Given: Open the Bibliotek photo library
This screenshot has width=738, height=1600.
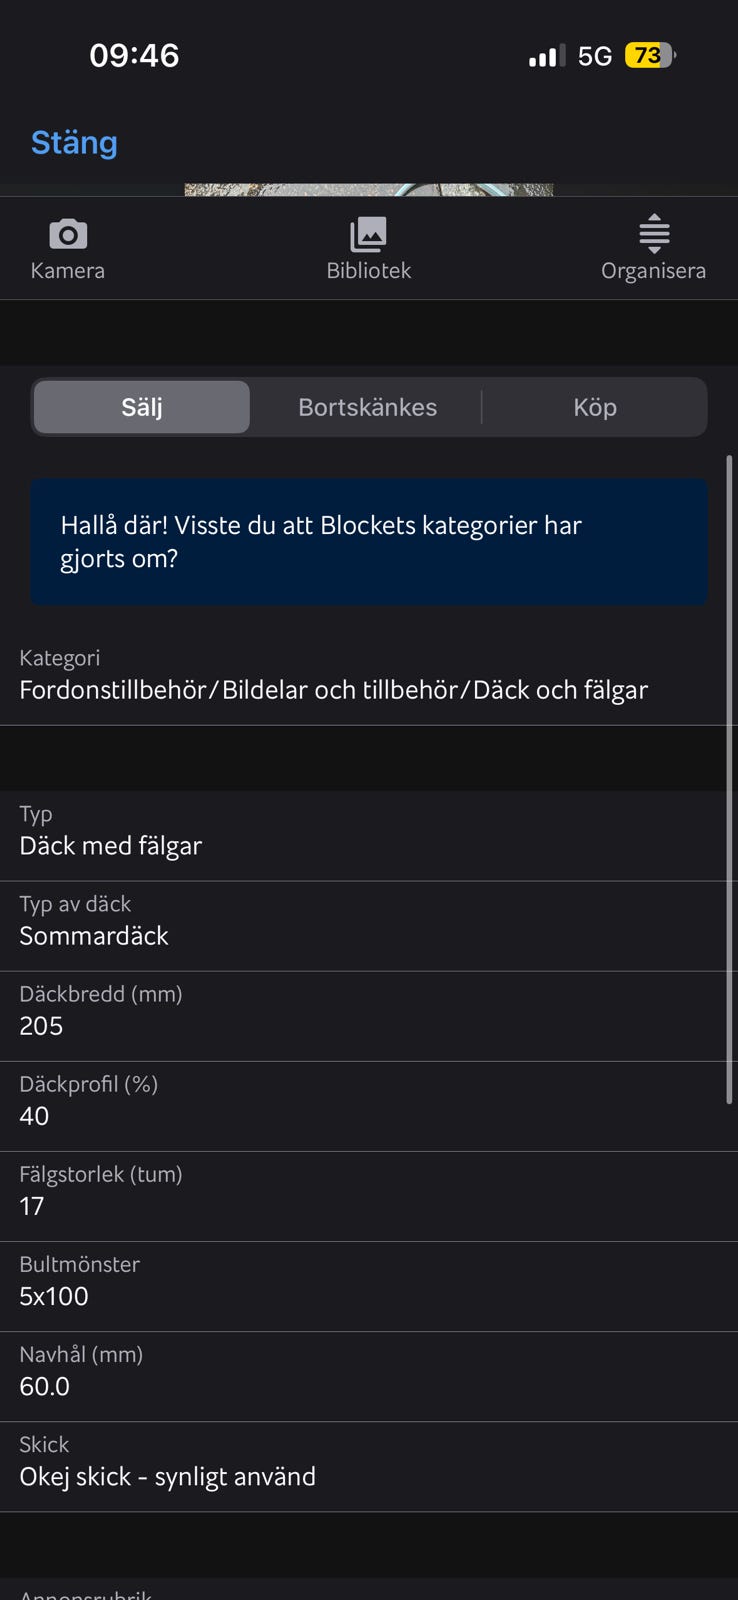Looking at the screenshot, I should (x=368, y=248).
